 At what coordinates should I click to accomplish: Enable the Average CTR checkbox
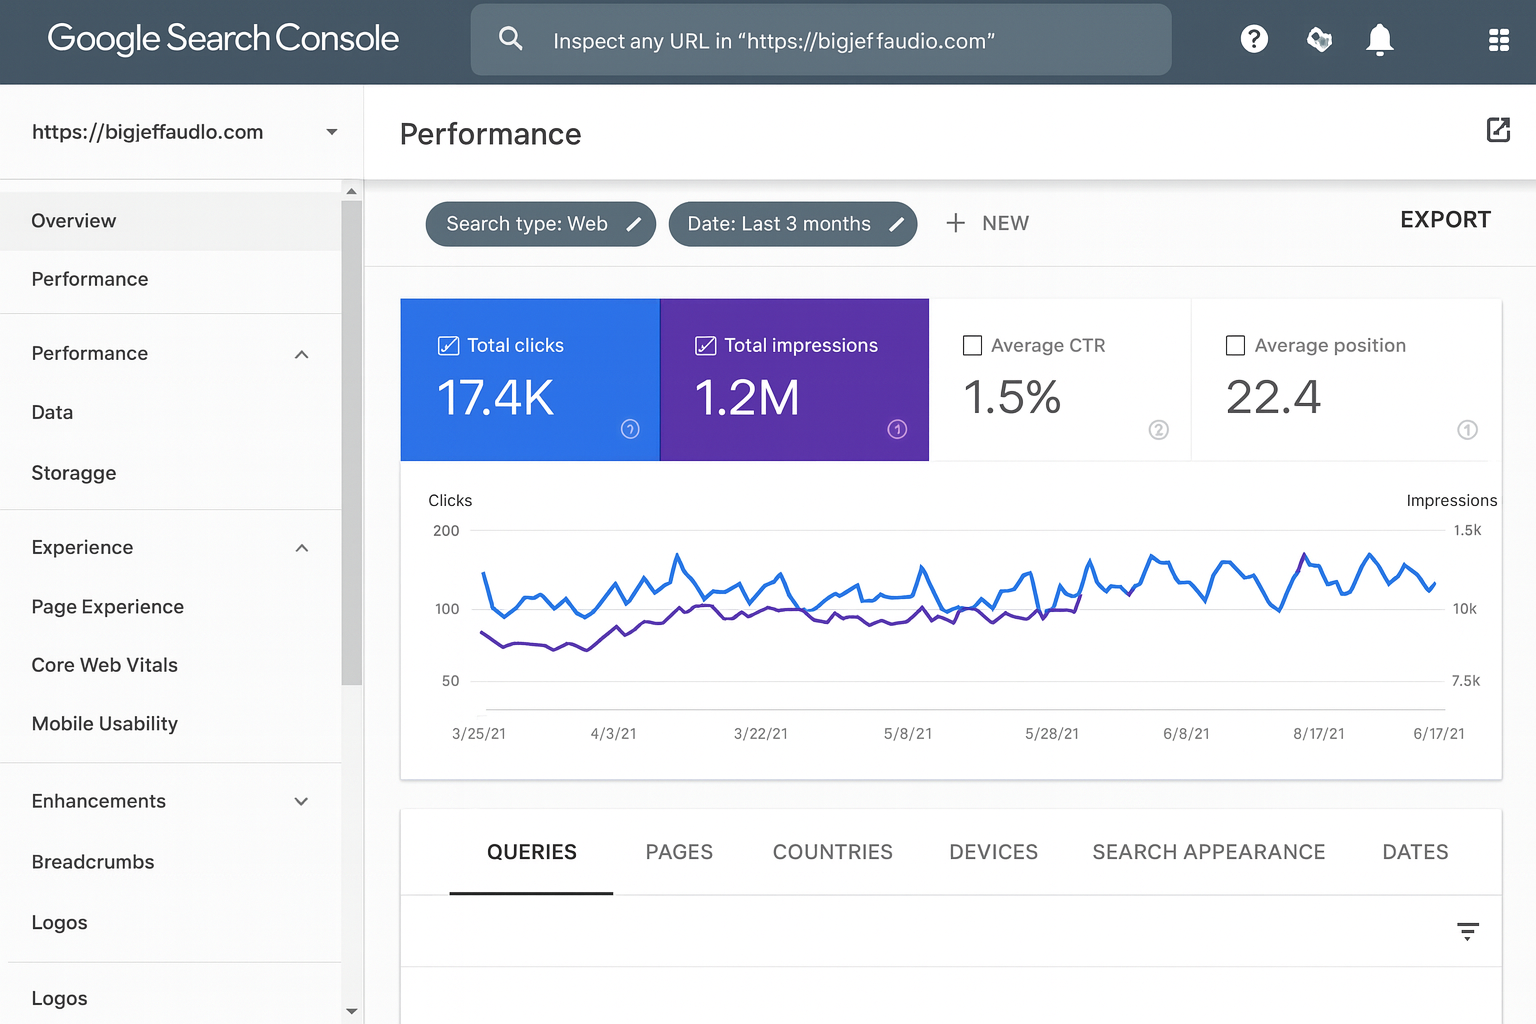click(x=972, y=346)
